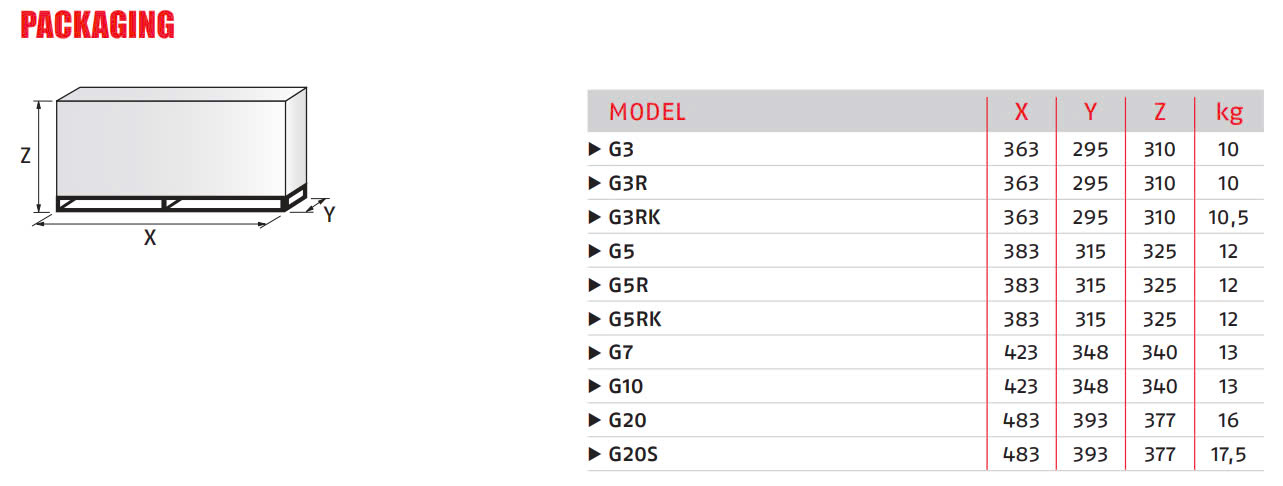Click the Z column header in table

1159,112
